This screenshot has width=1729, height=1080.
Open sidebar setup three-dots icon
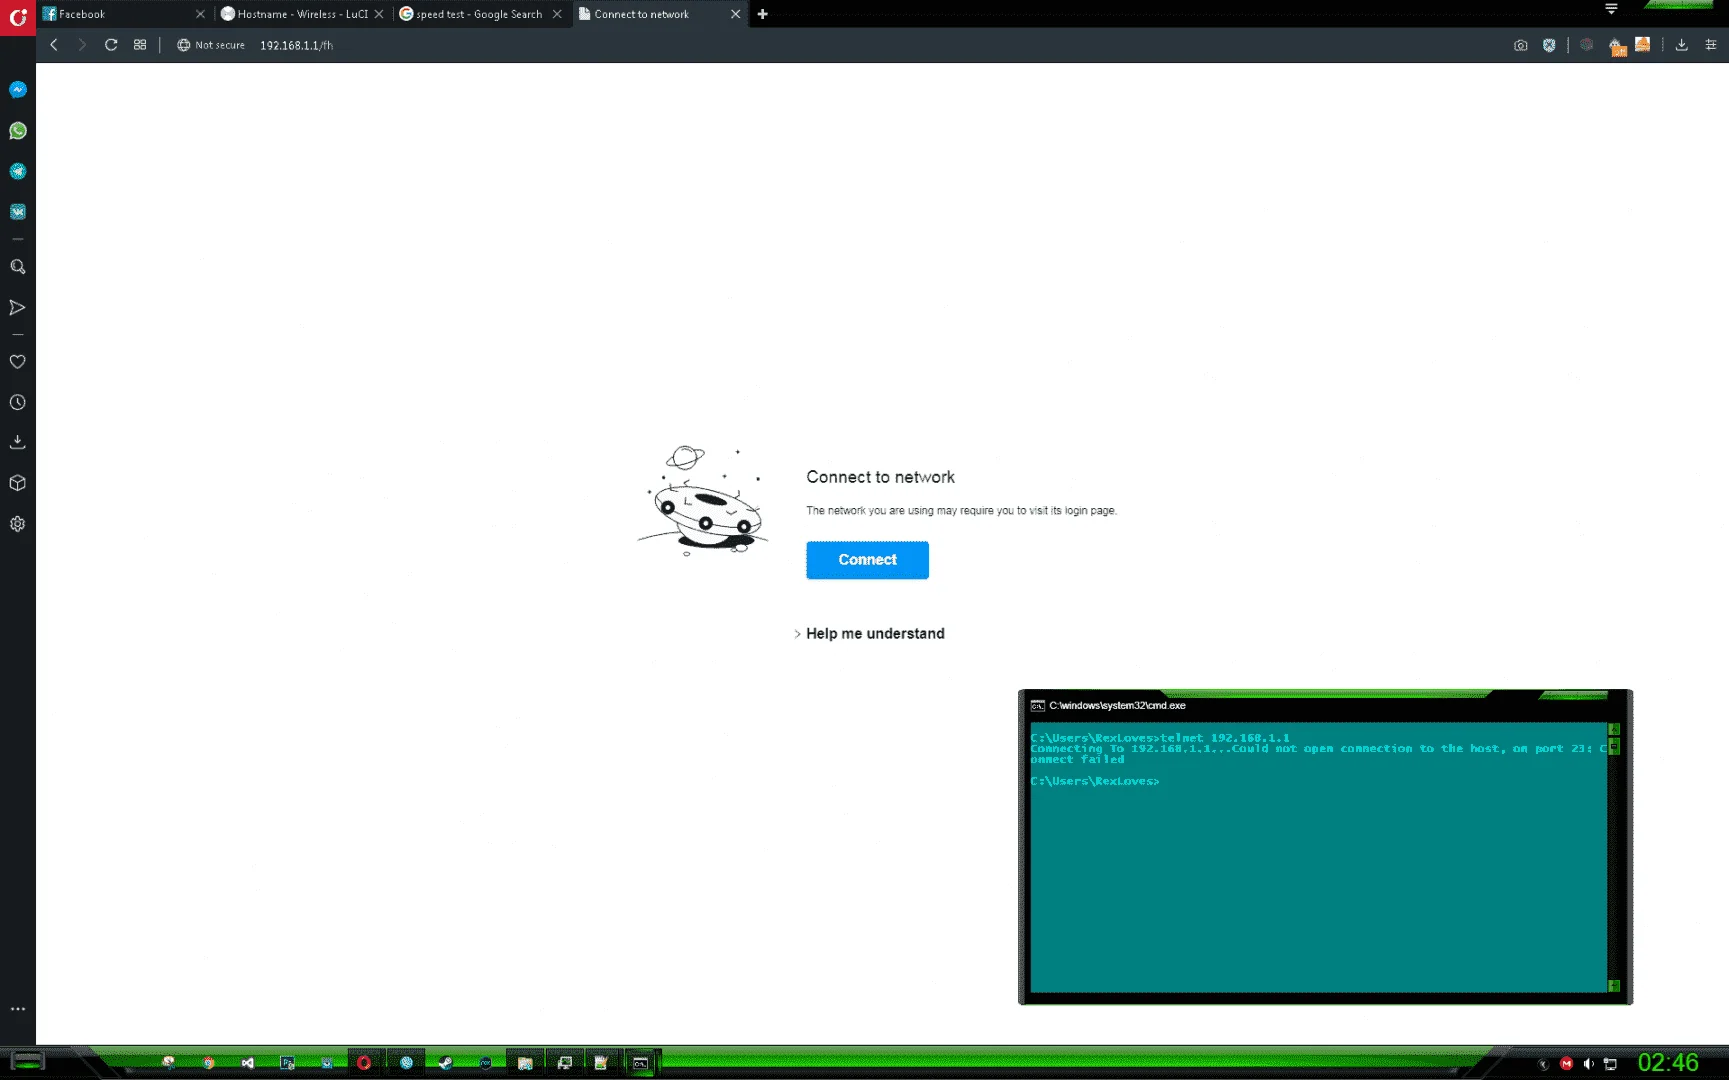[18, 1009]
